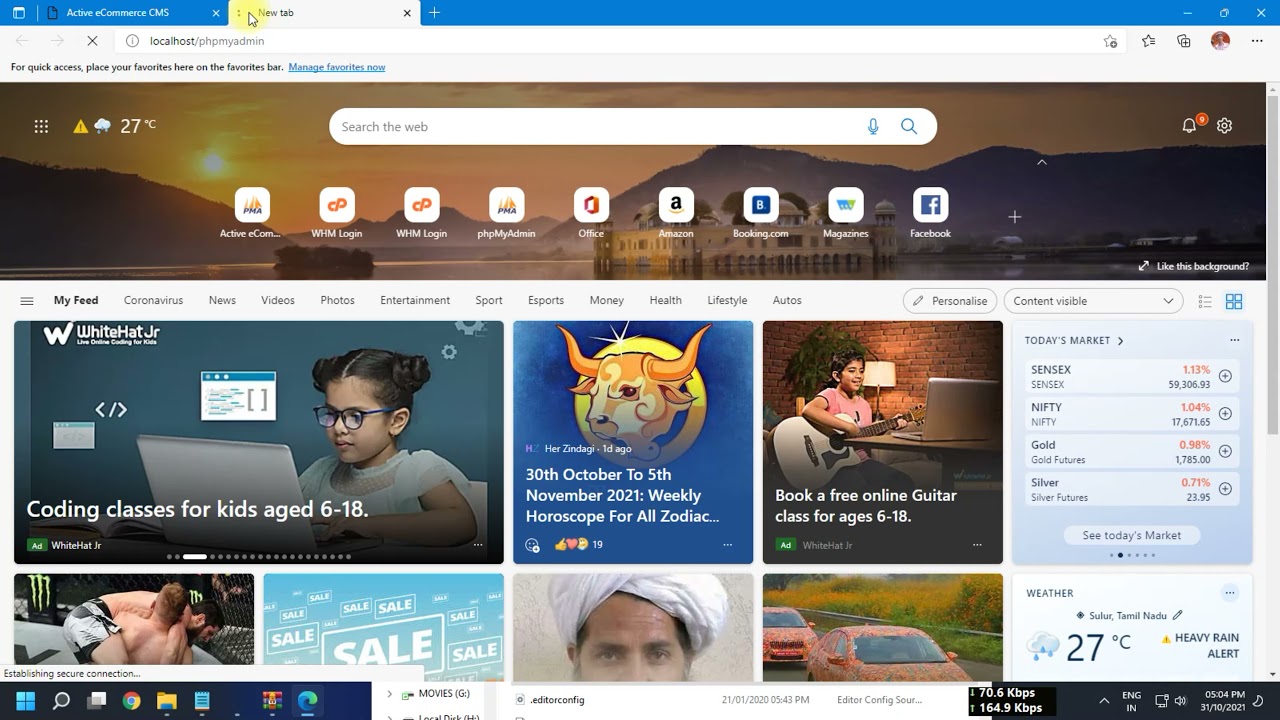1280x720 pixels.
Task: Add this page to favorites
Action: 1110,41
